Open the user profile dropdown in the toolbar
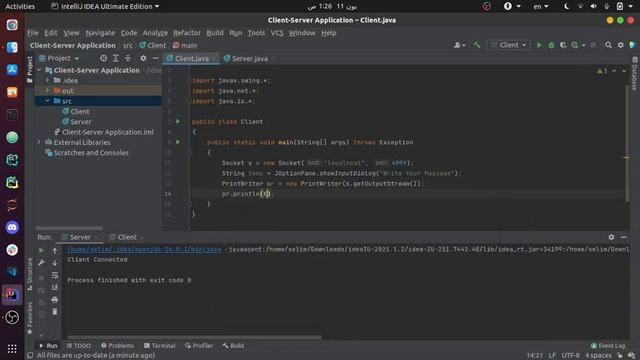640x360 pixels. 460,45
